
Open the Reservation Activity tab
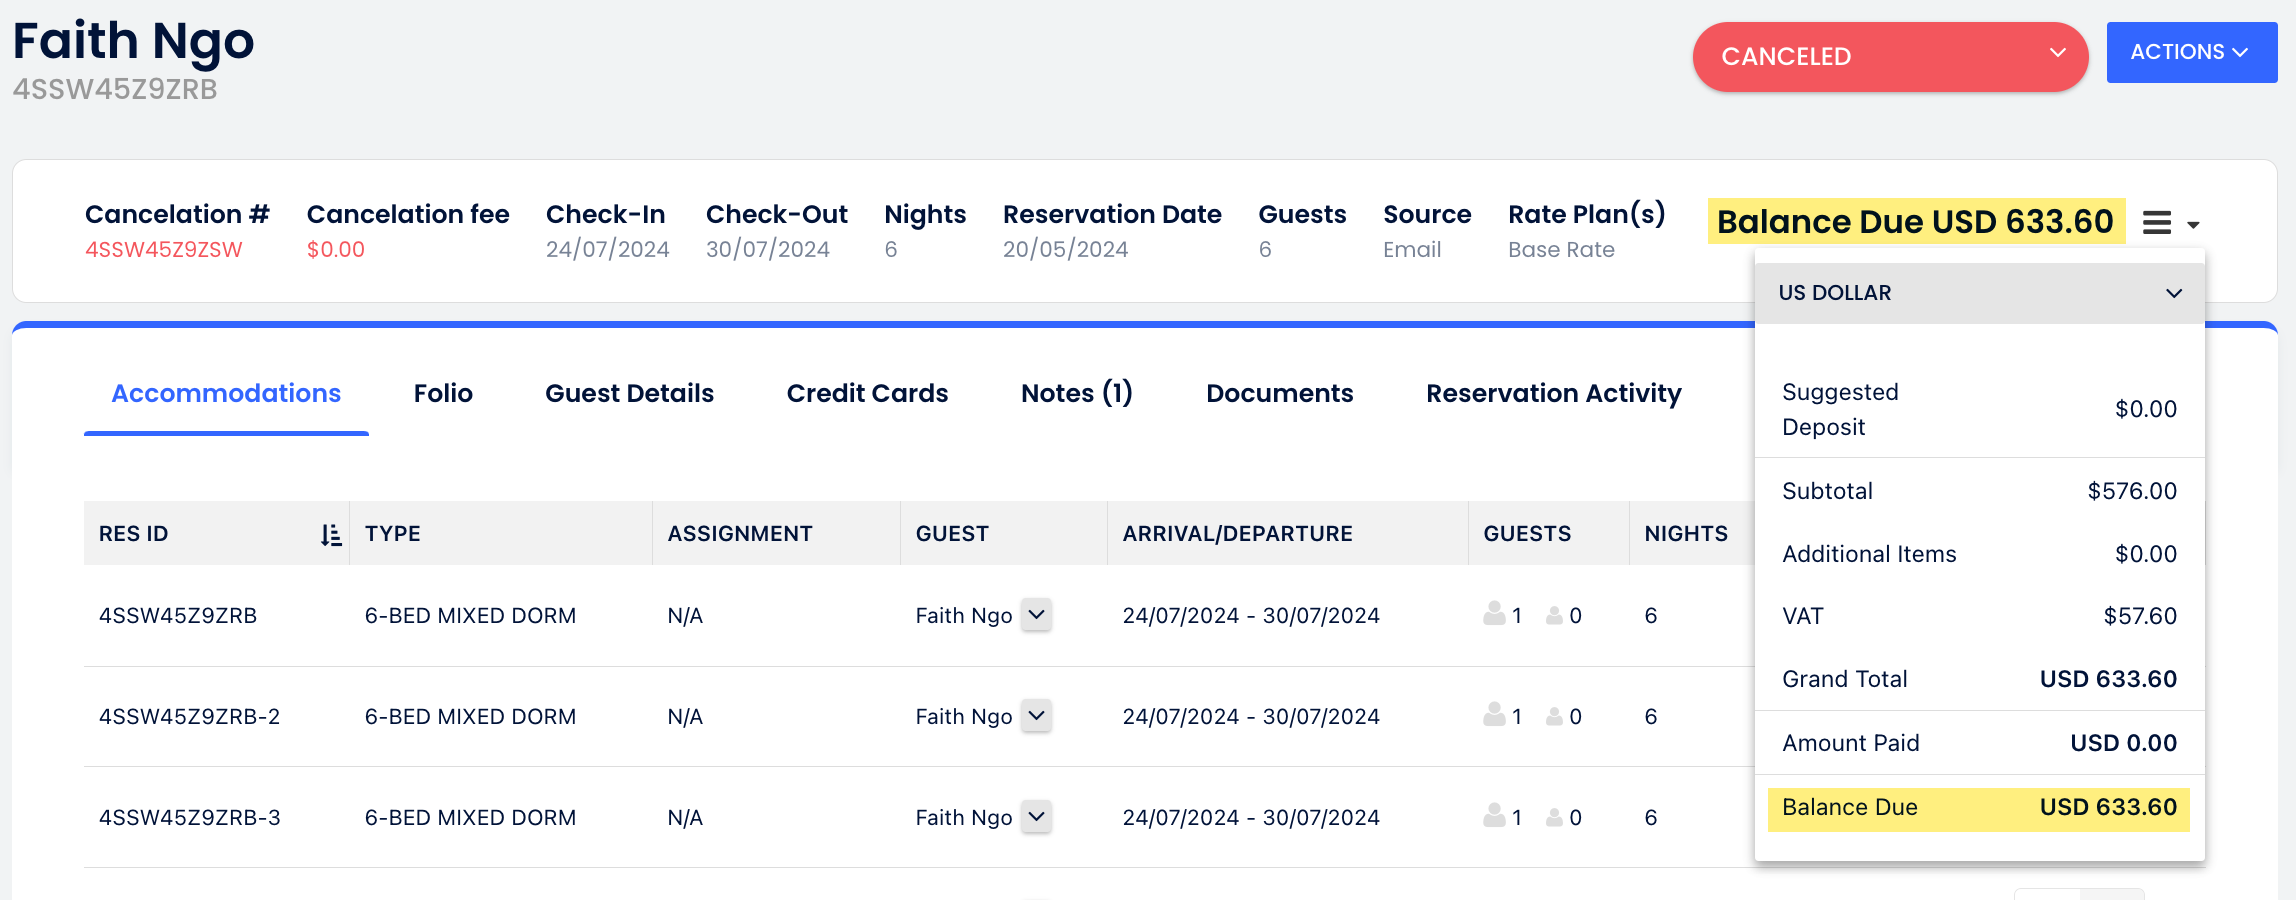pyautogui.click(x=1553, y=393)
